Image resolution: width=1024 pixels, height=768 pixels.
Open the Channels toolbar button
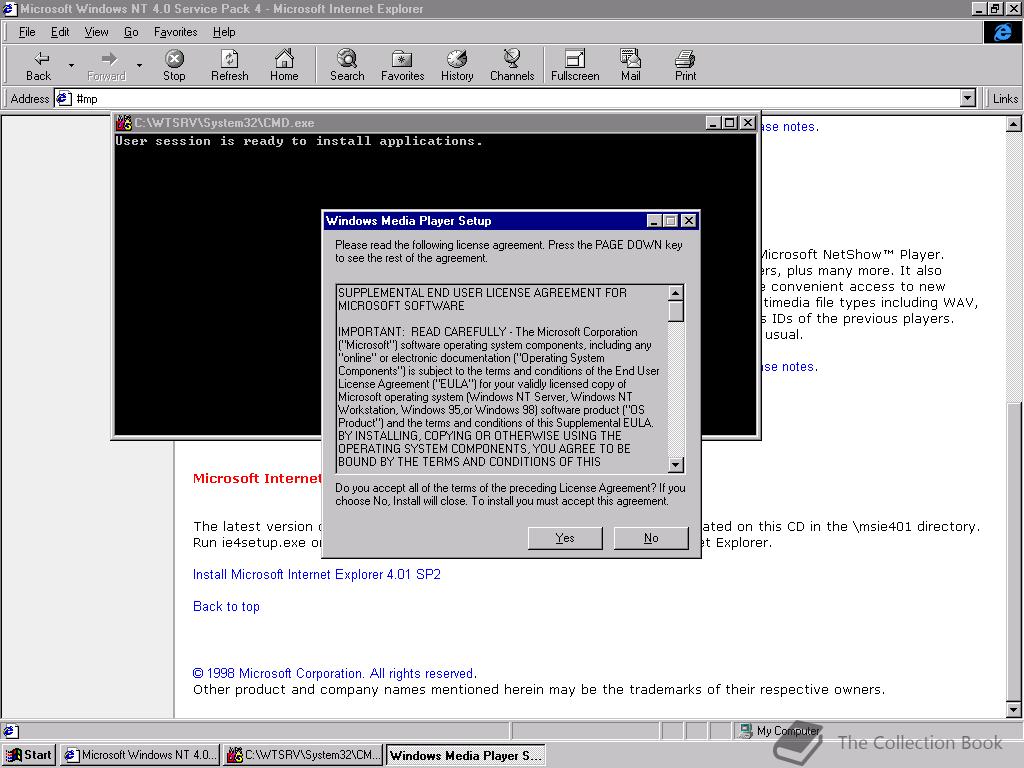coord(512,66)
